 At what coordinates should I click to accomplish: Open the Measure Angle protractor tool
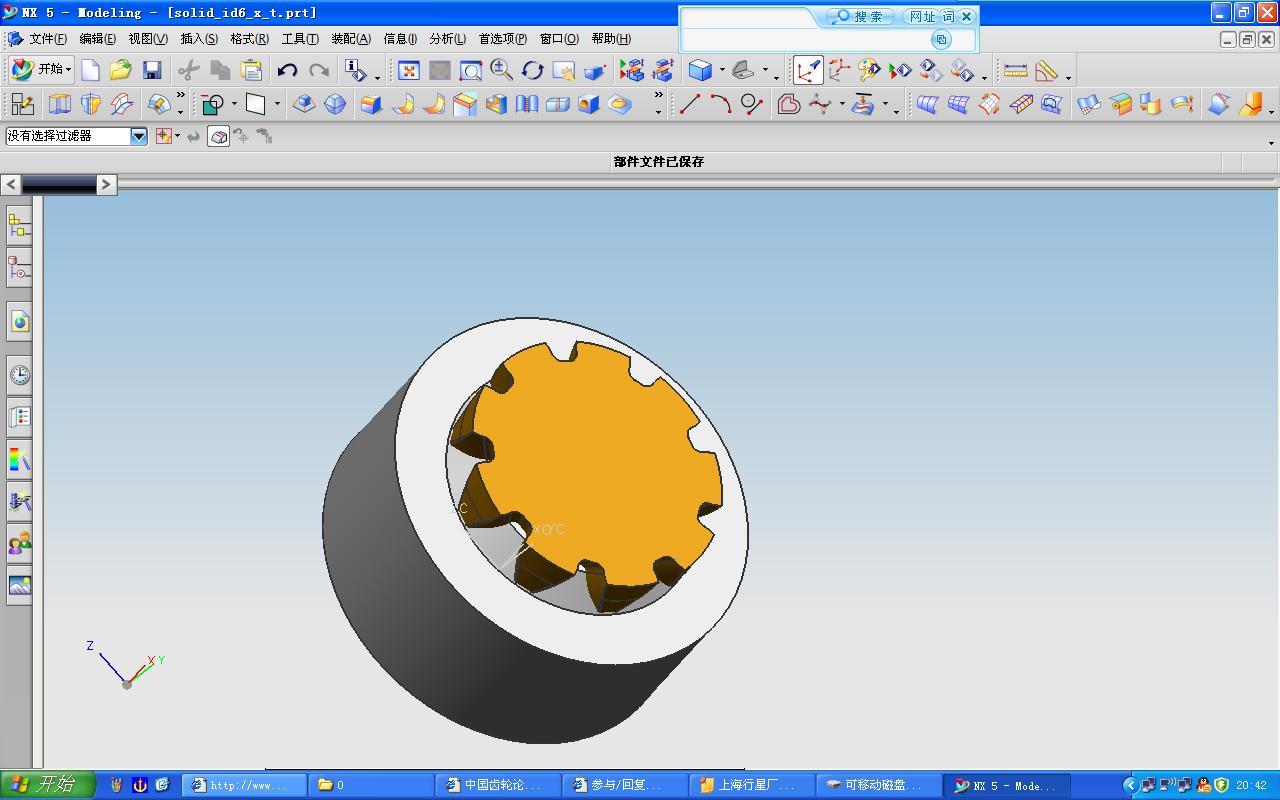click(1046, 70)
